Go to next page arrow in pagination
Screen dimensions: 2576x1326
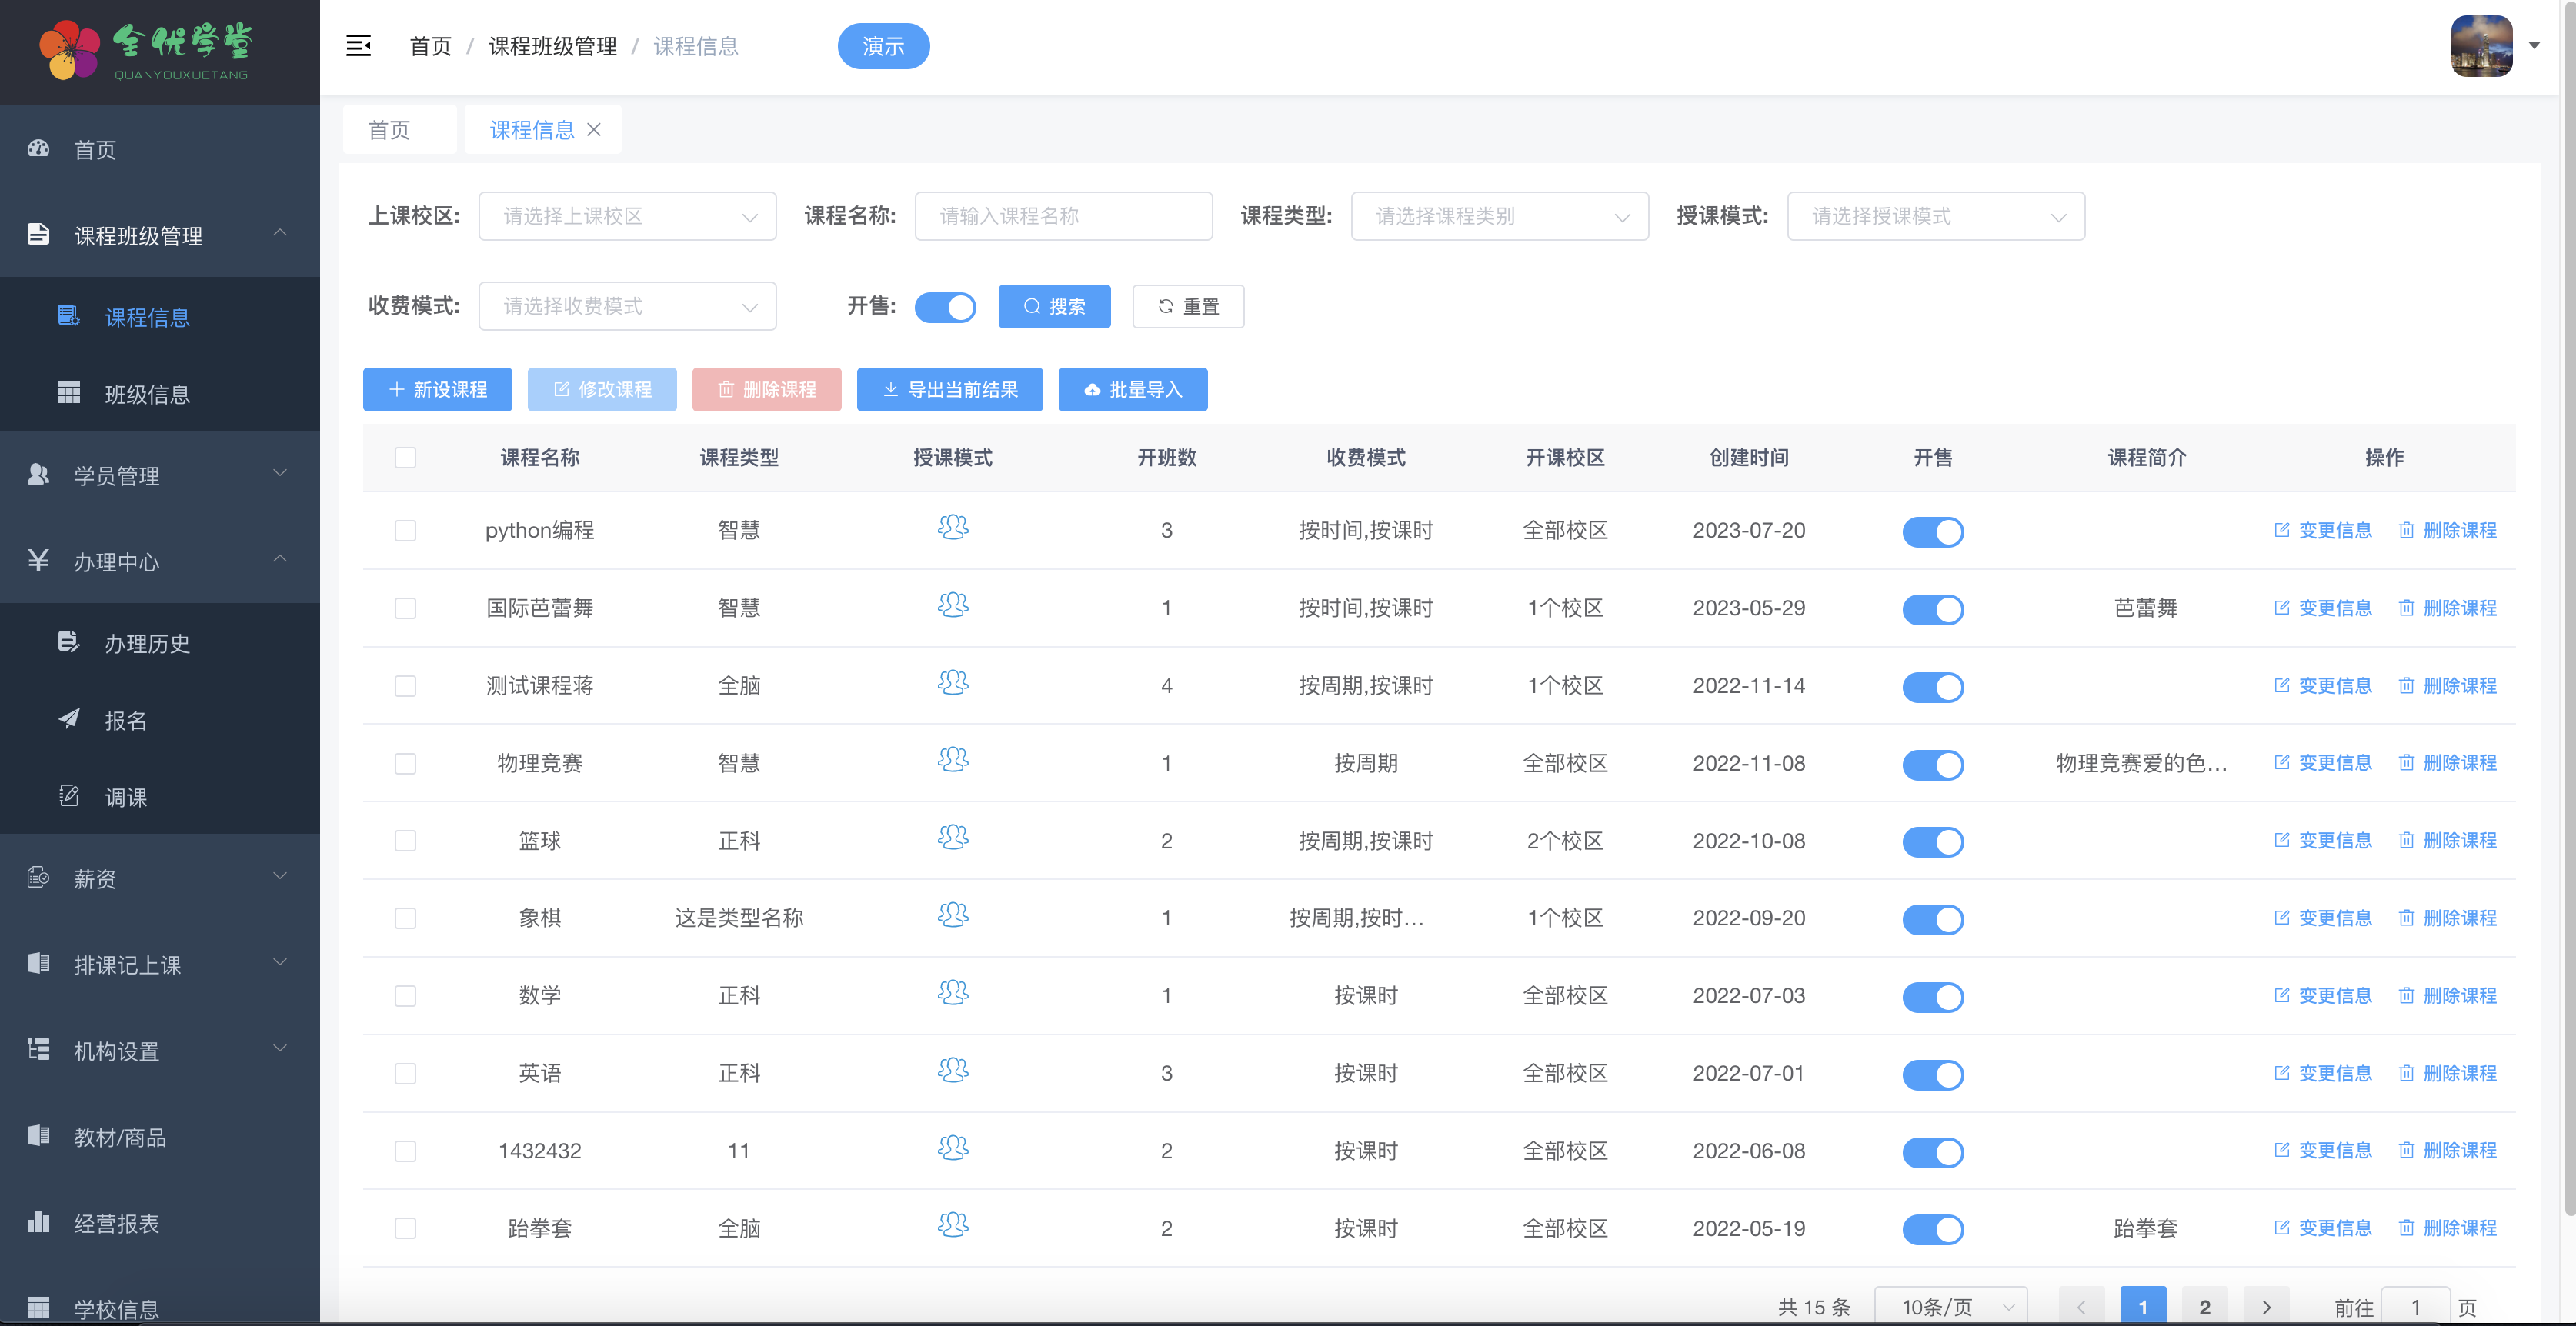point(2266,1307)
